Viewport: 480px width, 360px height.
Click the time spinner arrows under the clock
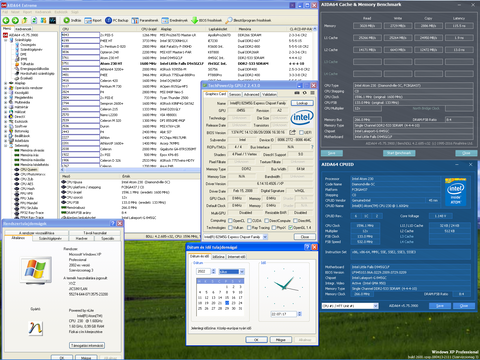tap(299, 314)
